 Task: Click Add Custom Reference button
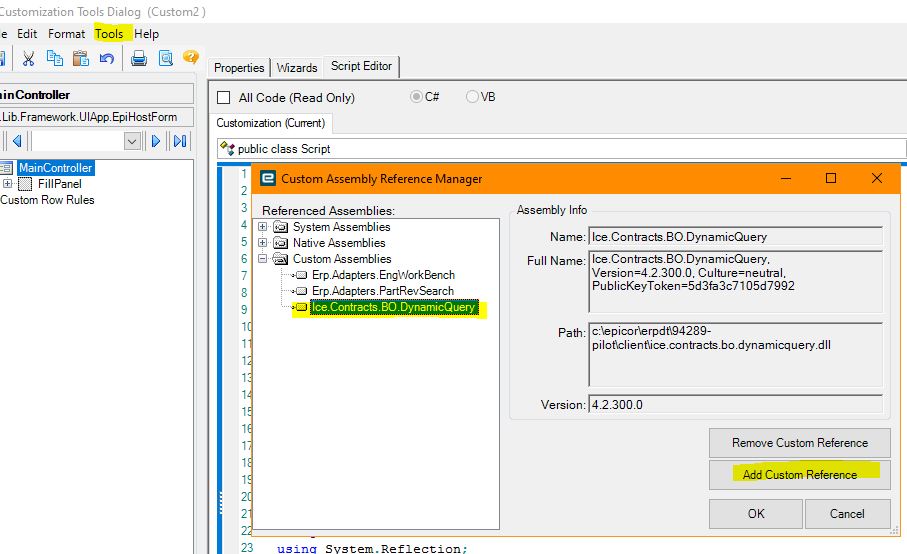click(799, 475)
